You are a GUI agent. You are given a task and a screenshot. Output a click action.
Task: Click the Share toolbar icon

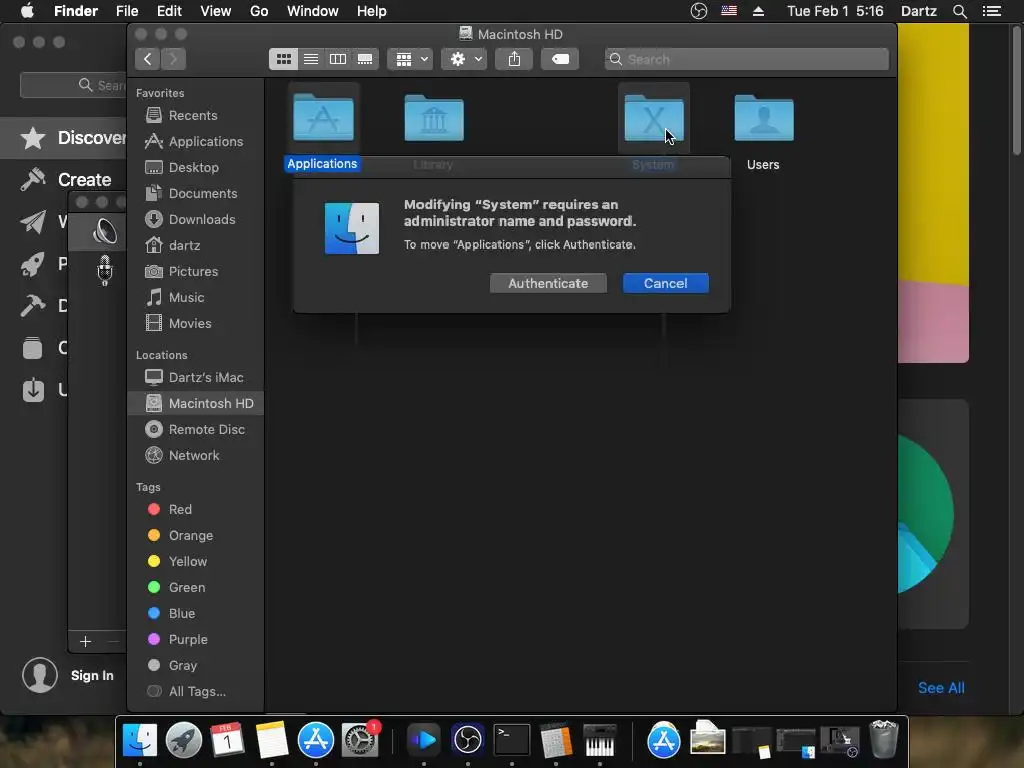tap(515, 59)
